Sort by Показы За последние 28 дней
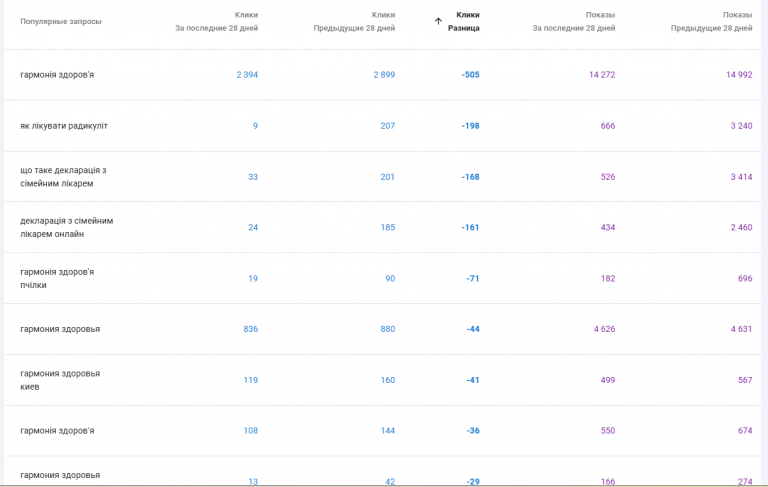The image size is (768, 487). pyautogui.click(x=574, y=21)
